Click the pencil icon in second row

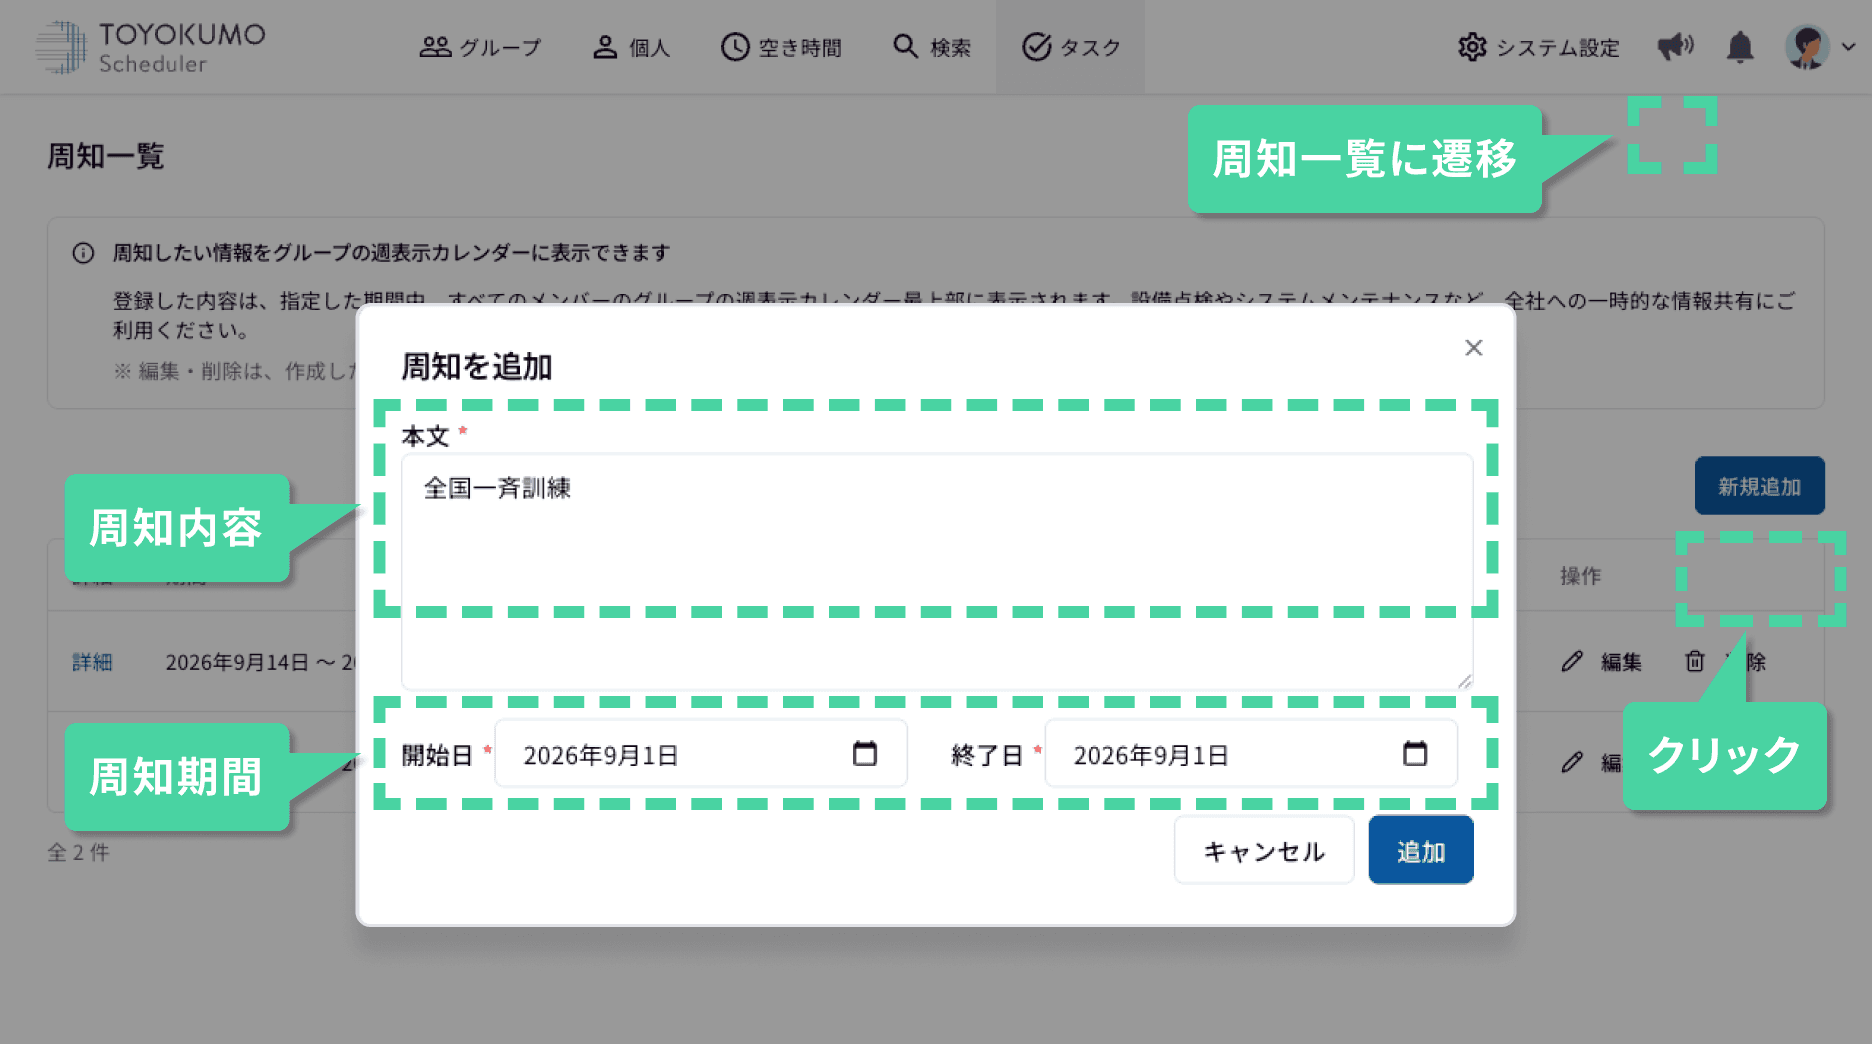pyautogui.click(x=1572, y=762)
